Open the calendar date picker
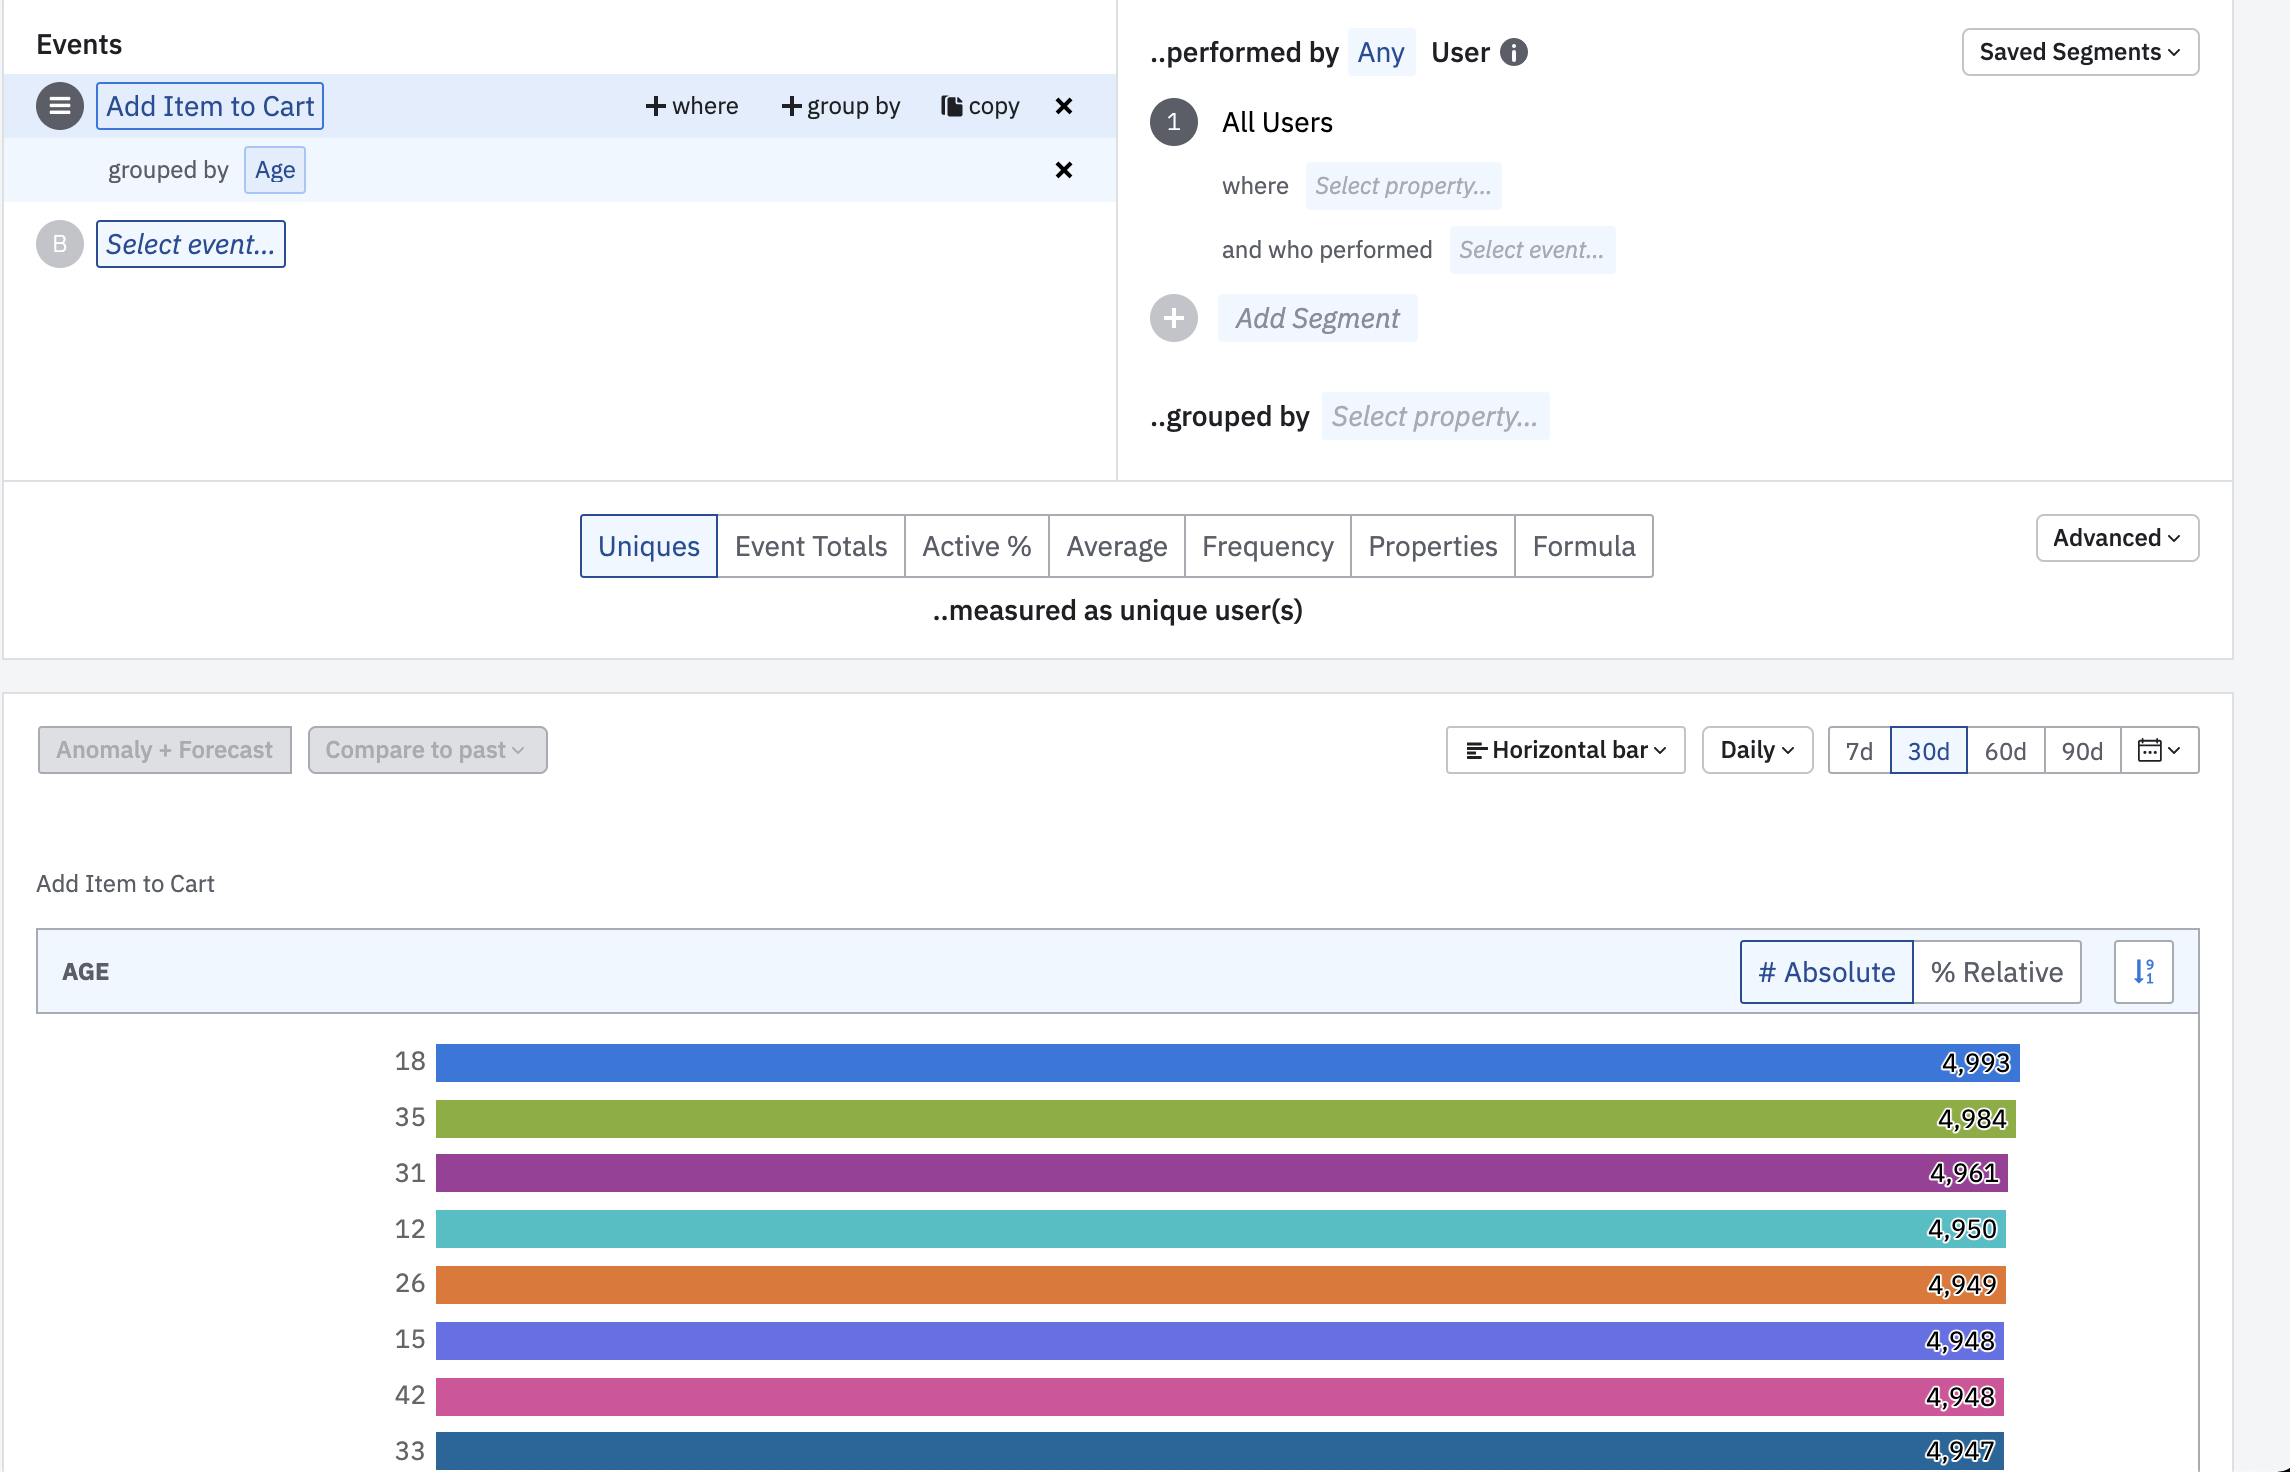The image size is (2290, 1472). click(x=2159, y=750)
